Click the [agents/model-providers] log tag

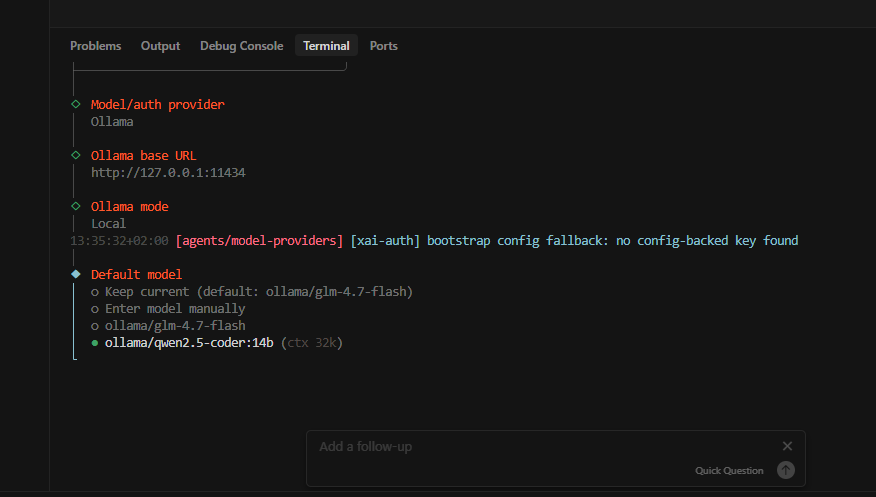point(259,241)
